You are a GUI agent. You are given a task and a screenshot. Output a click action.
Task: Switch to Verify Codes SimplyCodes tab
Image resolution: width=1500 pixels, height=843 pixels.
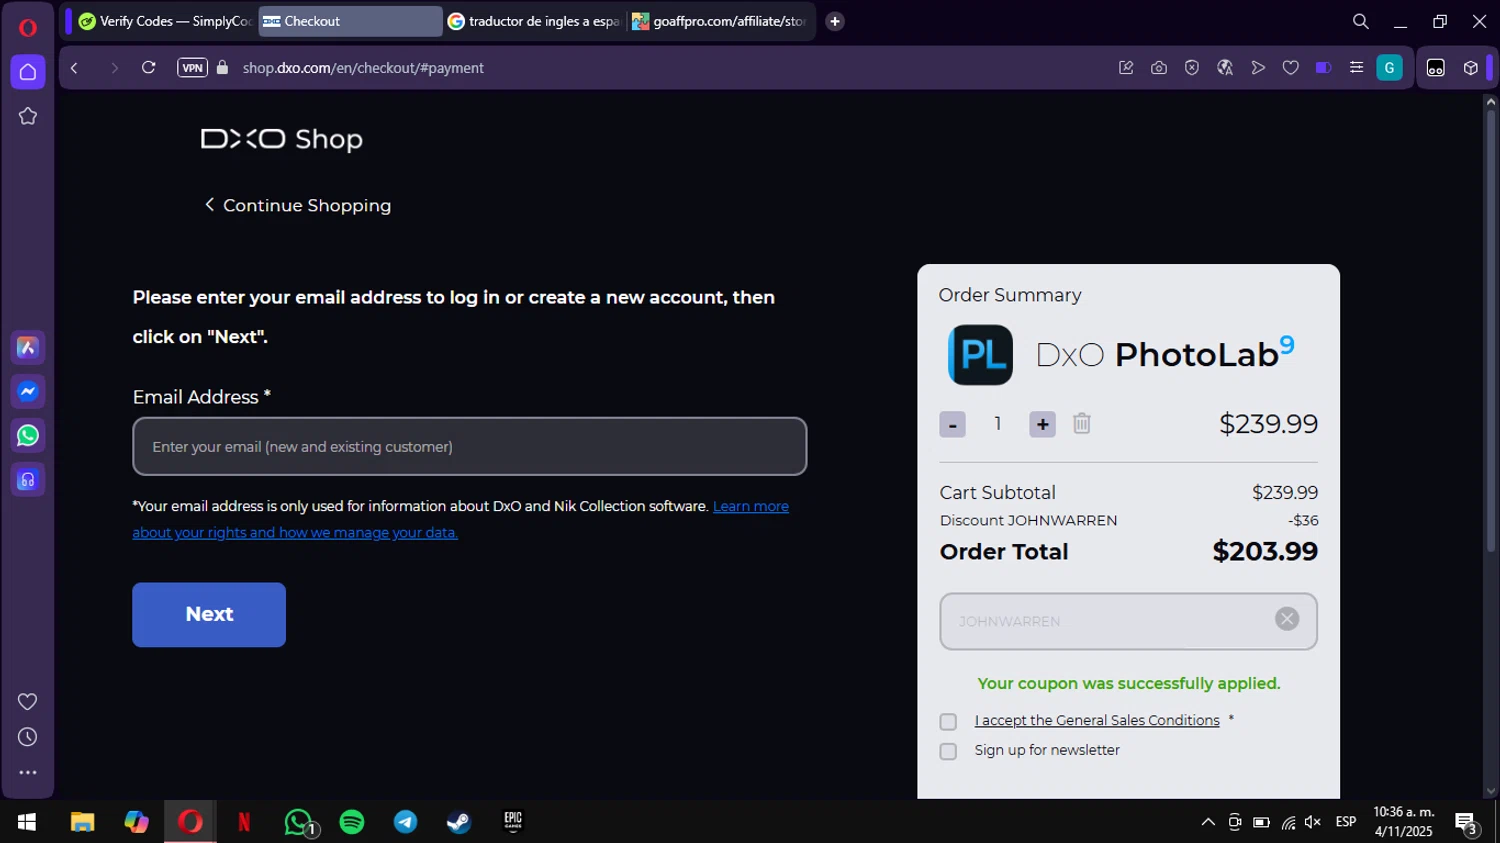165,21
